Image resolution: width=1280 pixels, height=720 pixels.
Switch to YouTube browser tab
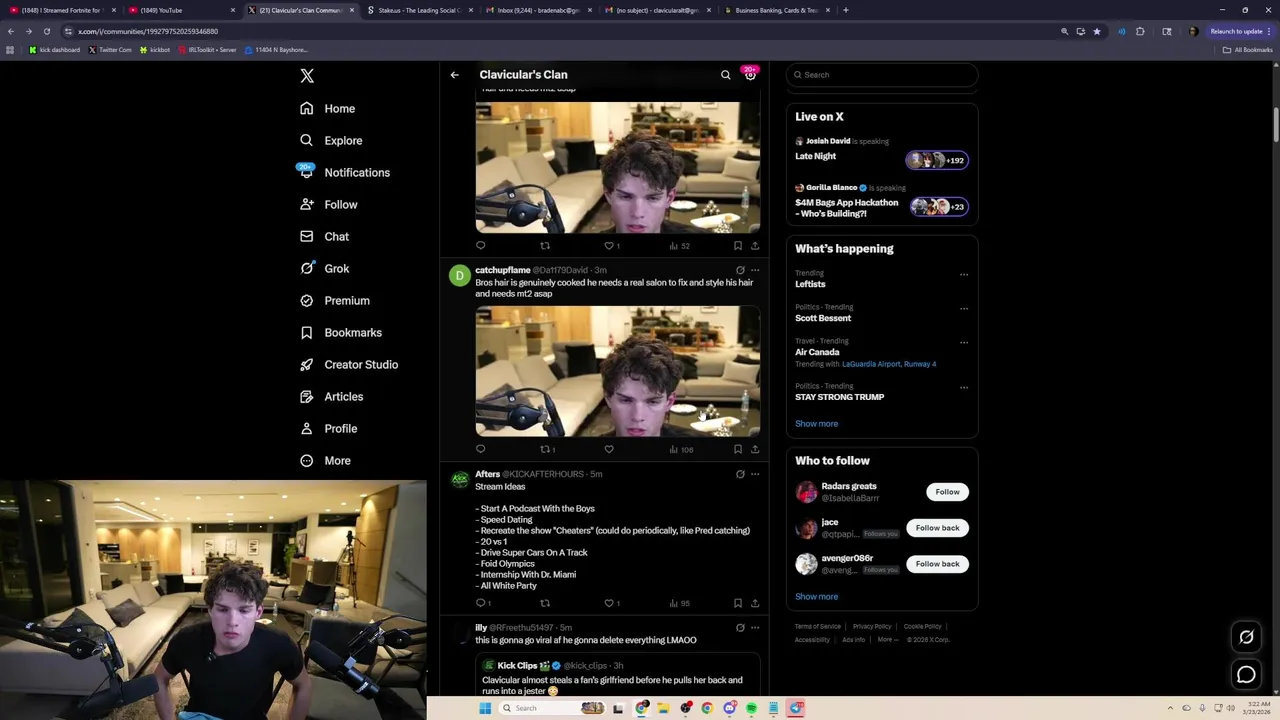[x=180, y=10]
